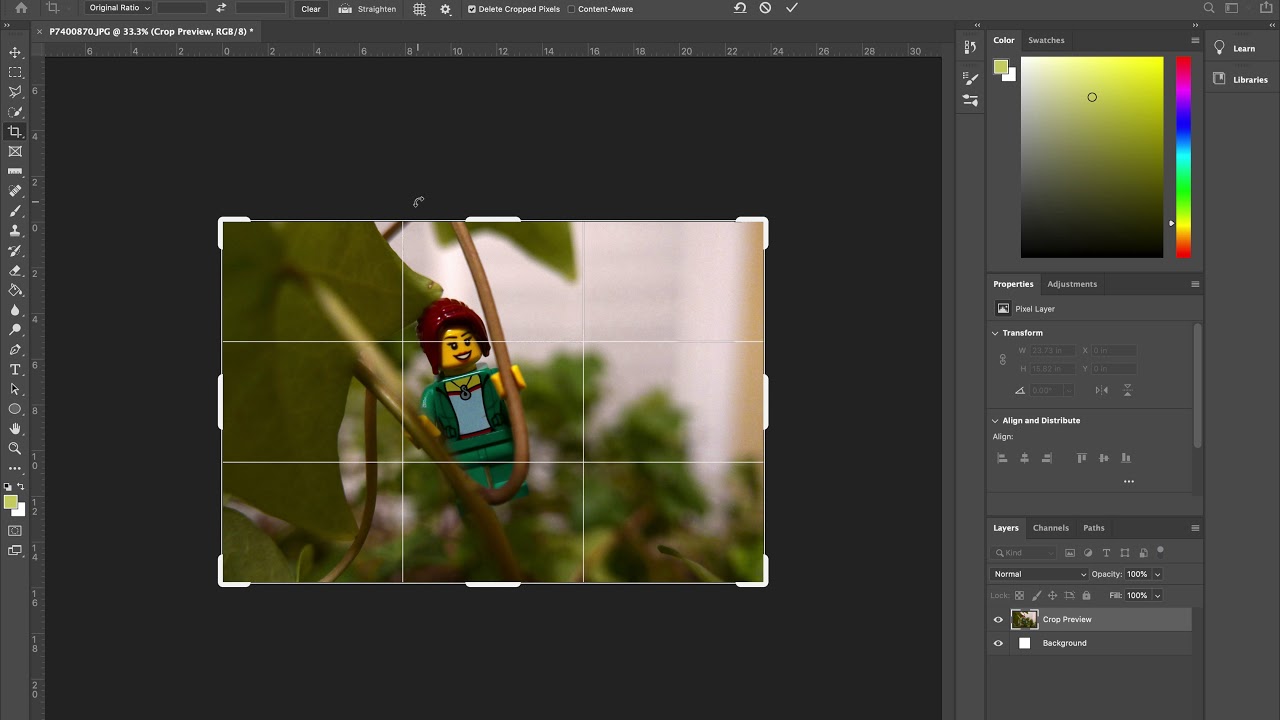Switch to the Adjustments tab
The width and height of the screenshot is (1280, 720).
(1072, 284)
